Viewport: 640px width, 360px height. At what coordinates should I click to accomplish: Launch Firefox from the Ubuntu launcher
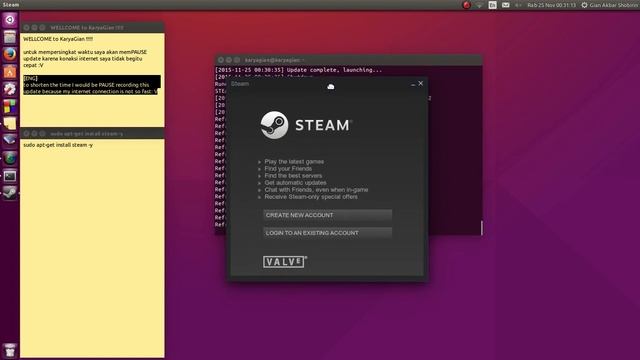10,54
